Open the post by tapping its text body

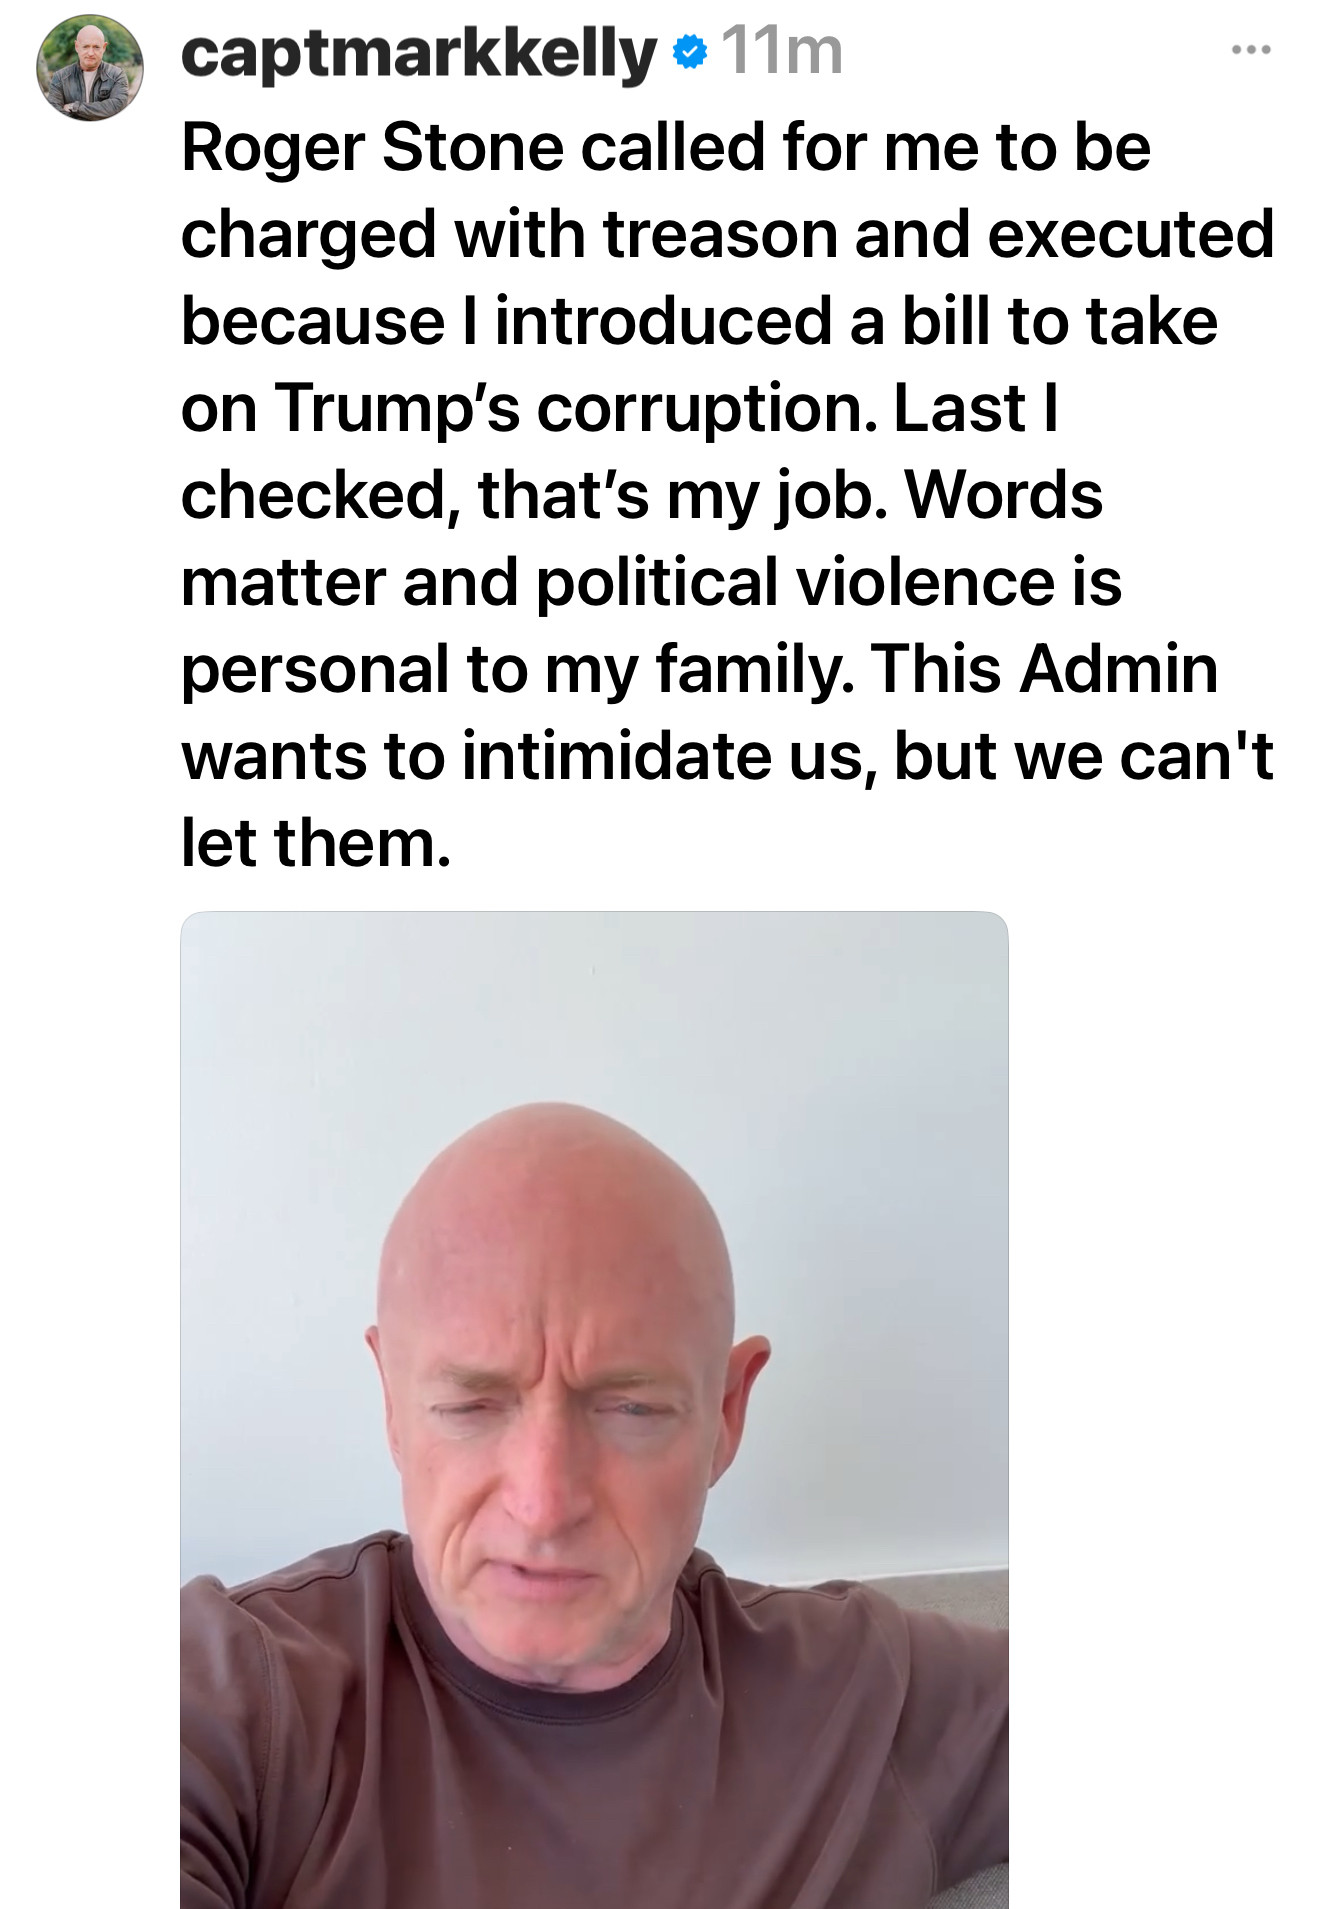click(727, 494)
